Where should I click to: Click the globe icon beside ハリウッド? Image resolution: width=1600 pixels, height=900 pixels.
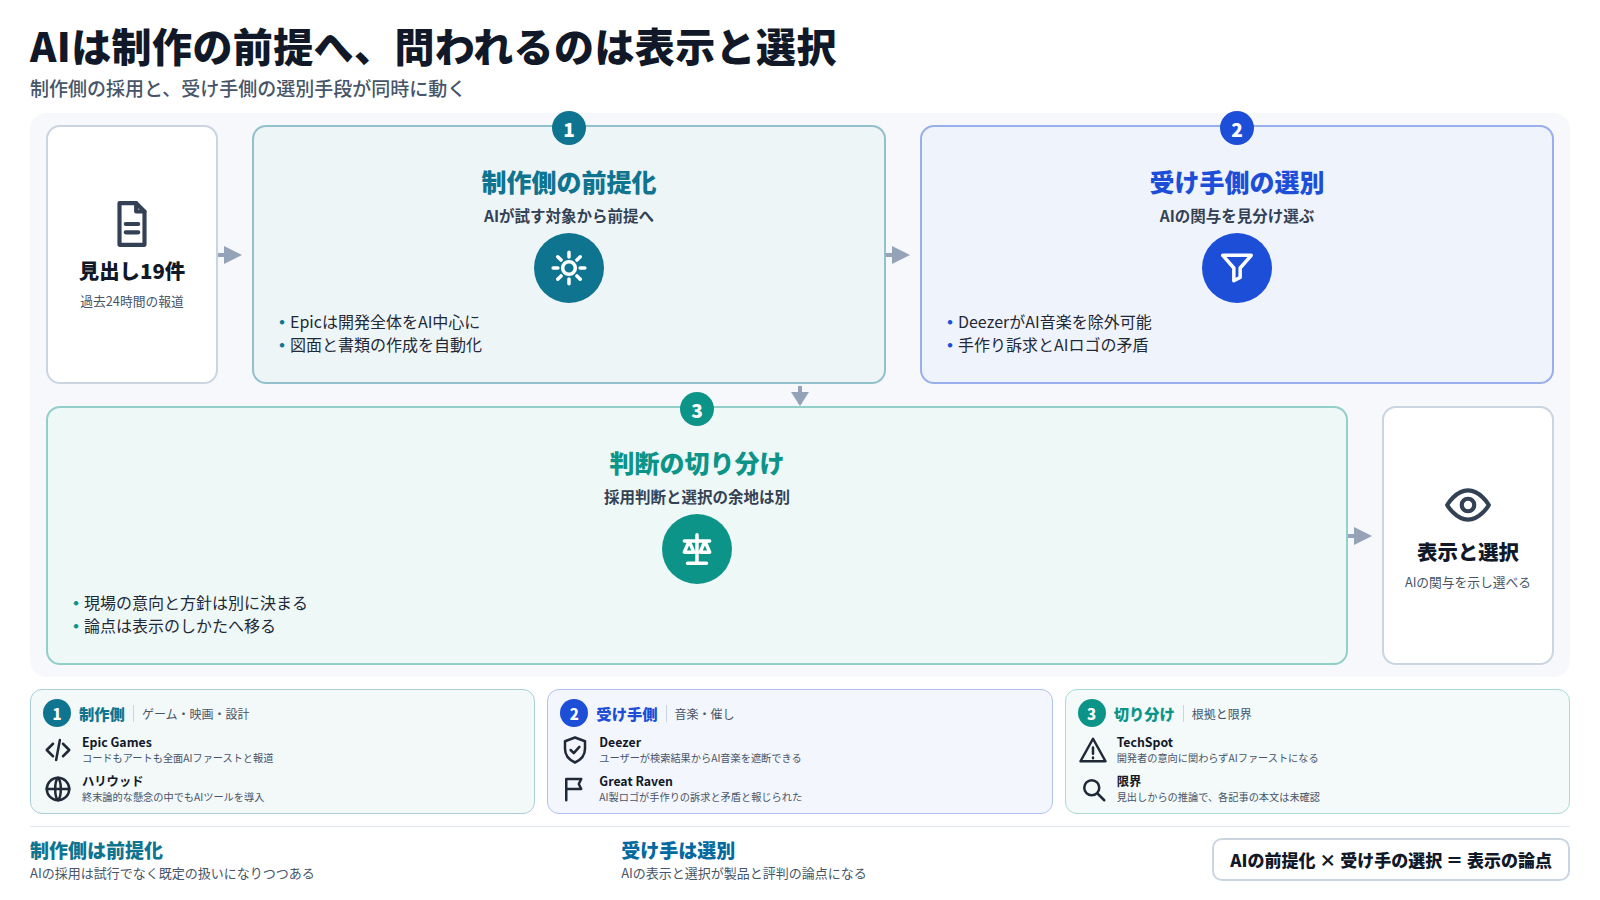click(x=58, y=789)
